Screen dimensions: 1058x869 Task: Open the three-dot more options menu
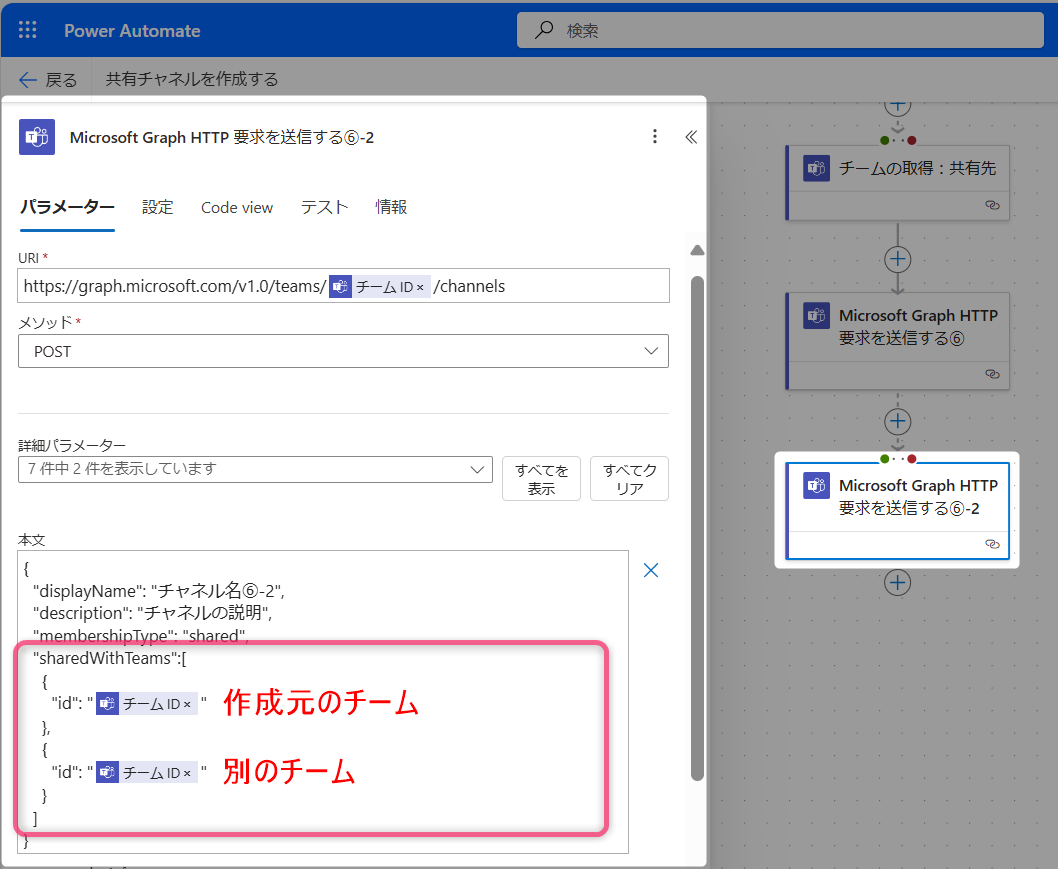coord(655,136)
